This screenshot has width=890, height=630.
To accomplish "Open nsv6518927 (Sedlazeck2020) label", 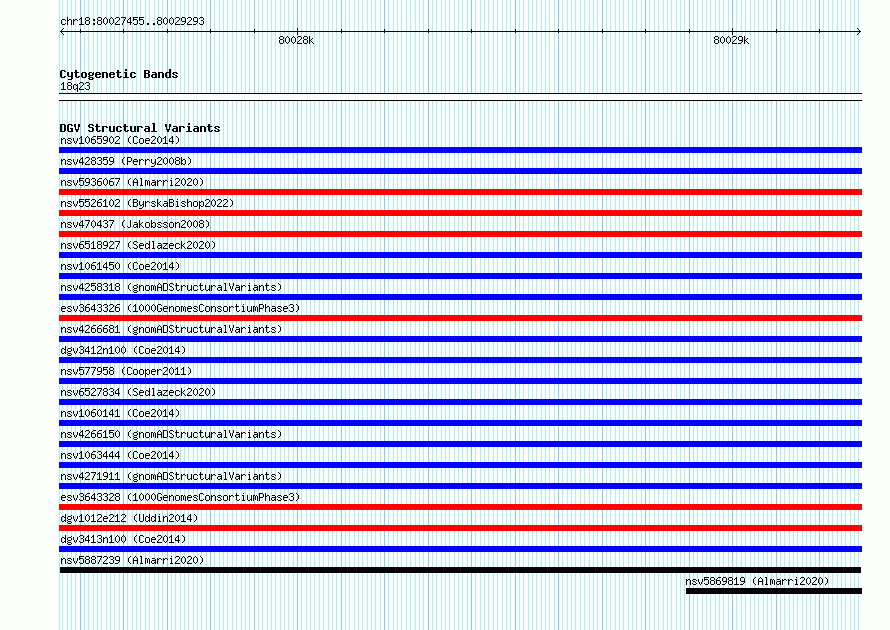I will (138, 245).
